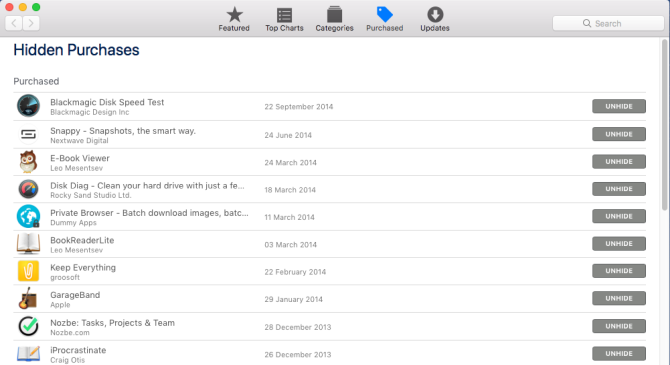Click the date 29 January 2014
Screen dimensions: 670x365
pyautogui.click(x=294, y=299)
